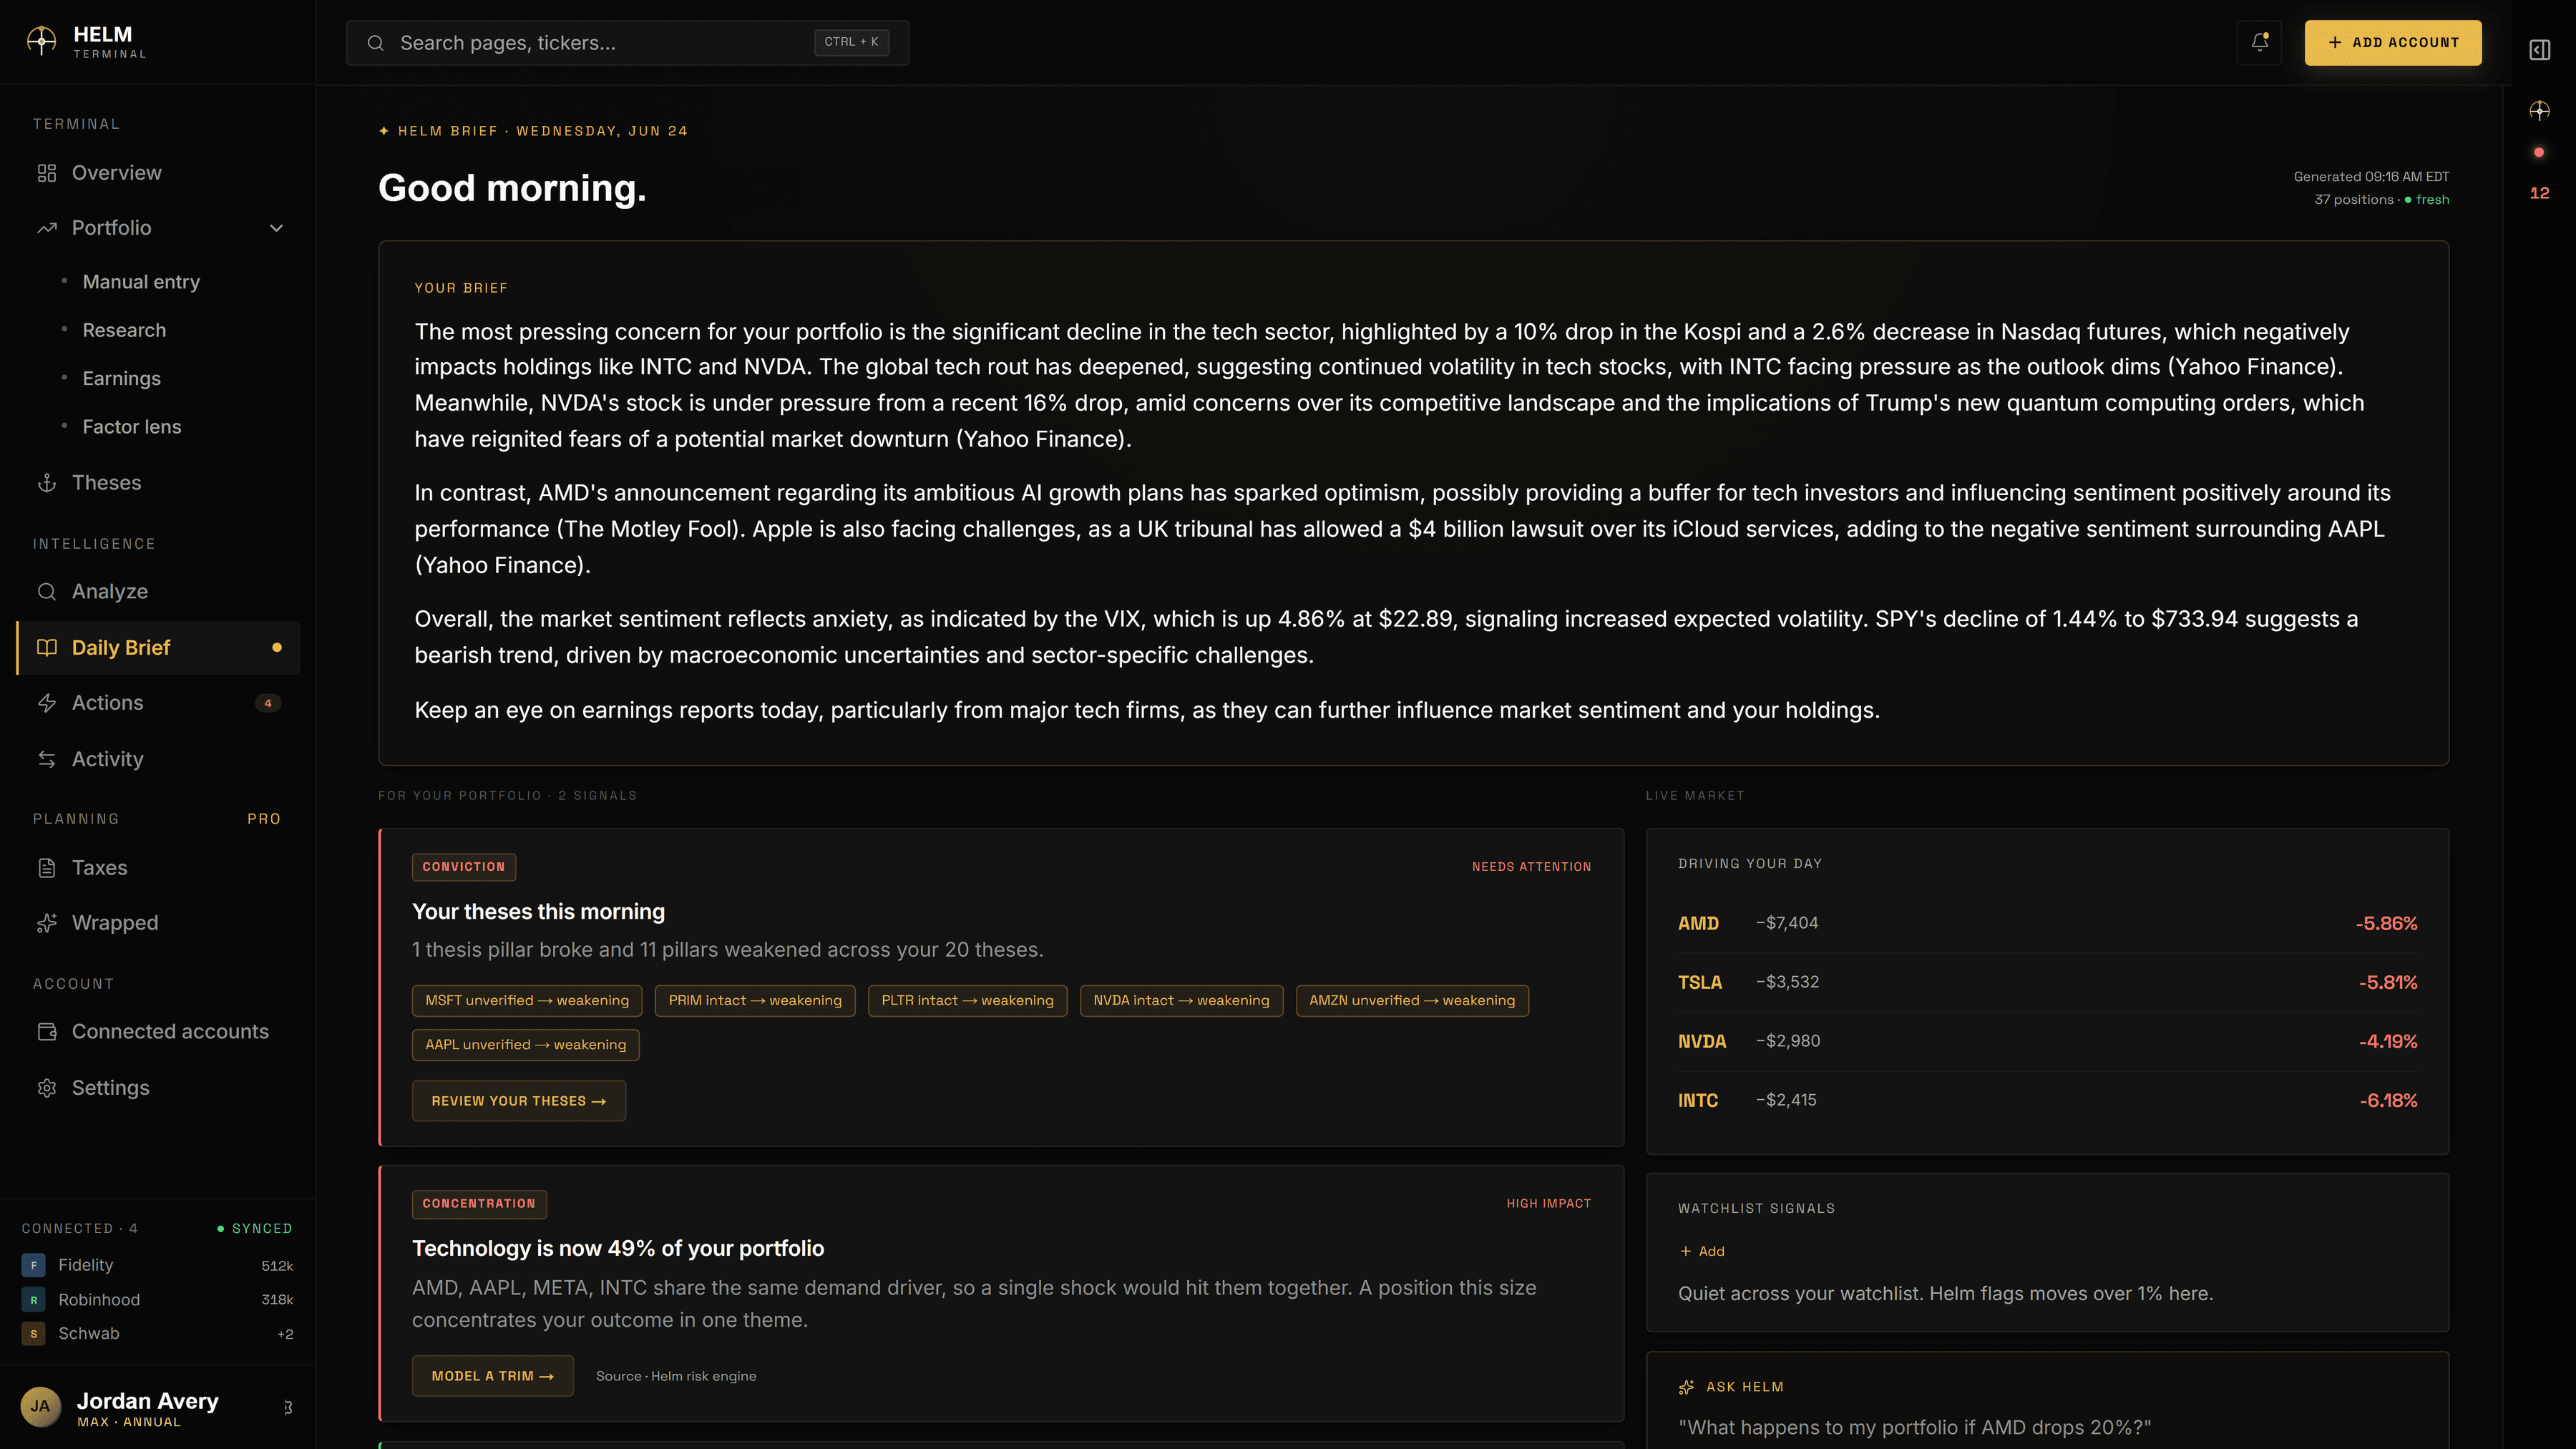
Task: Open Jordan Avery profile menu chevron
Action: tap(288, 1407)
